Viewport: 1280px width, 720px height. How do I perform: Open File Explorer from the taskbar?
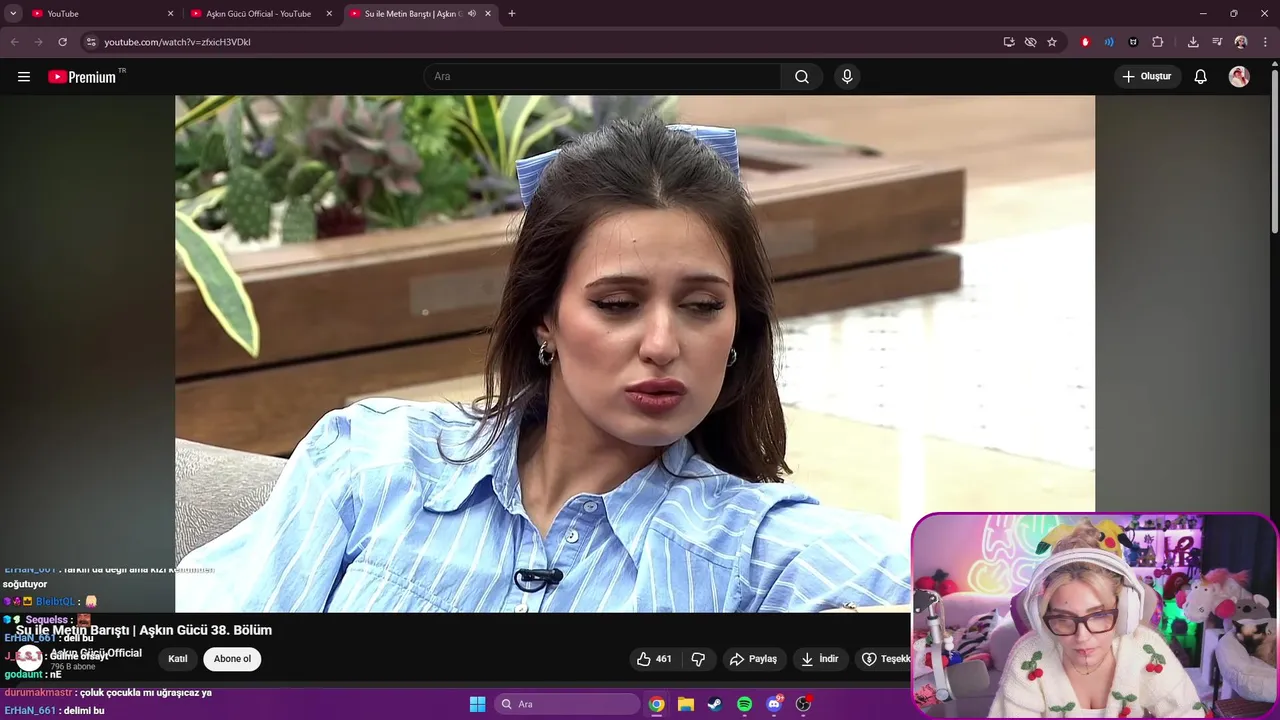686,704
